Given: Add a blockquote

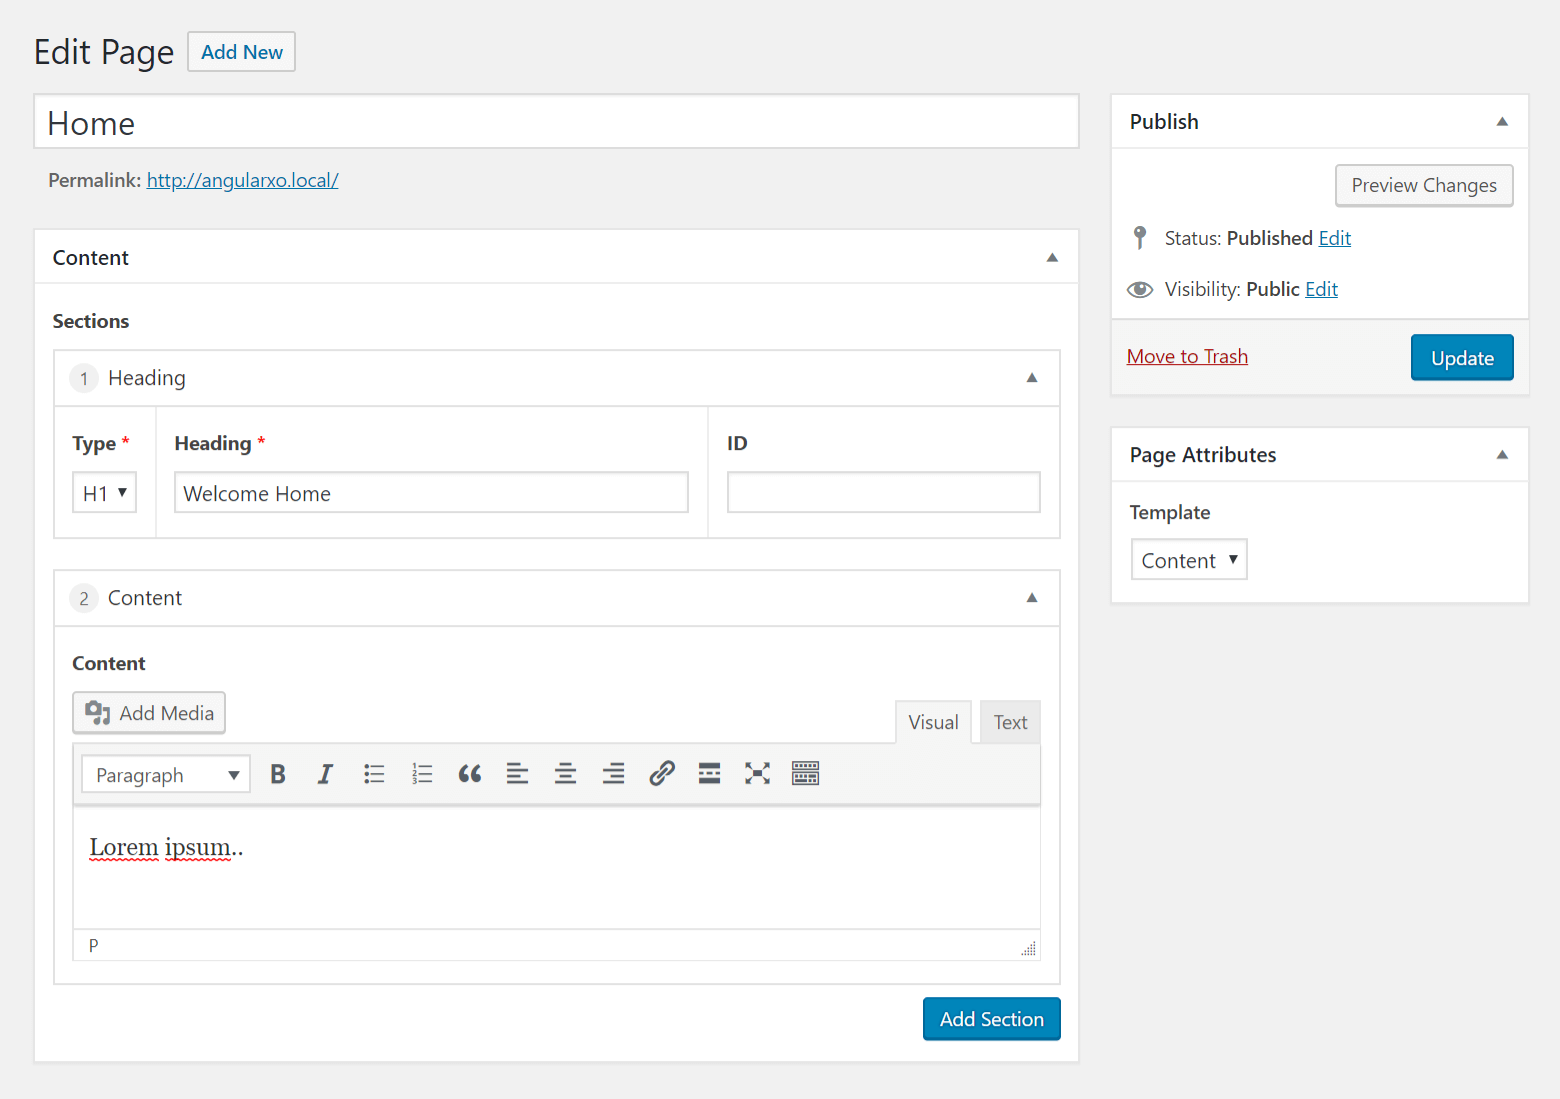Looking at the screenshot, I should click(469, 773).
